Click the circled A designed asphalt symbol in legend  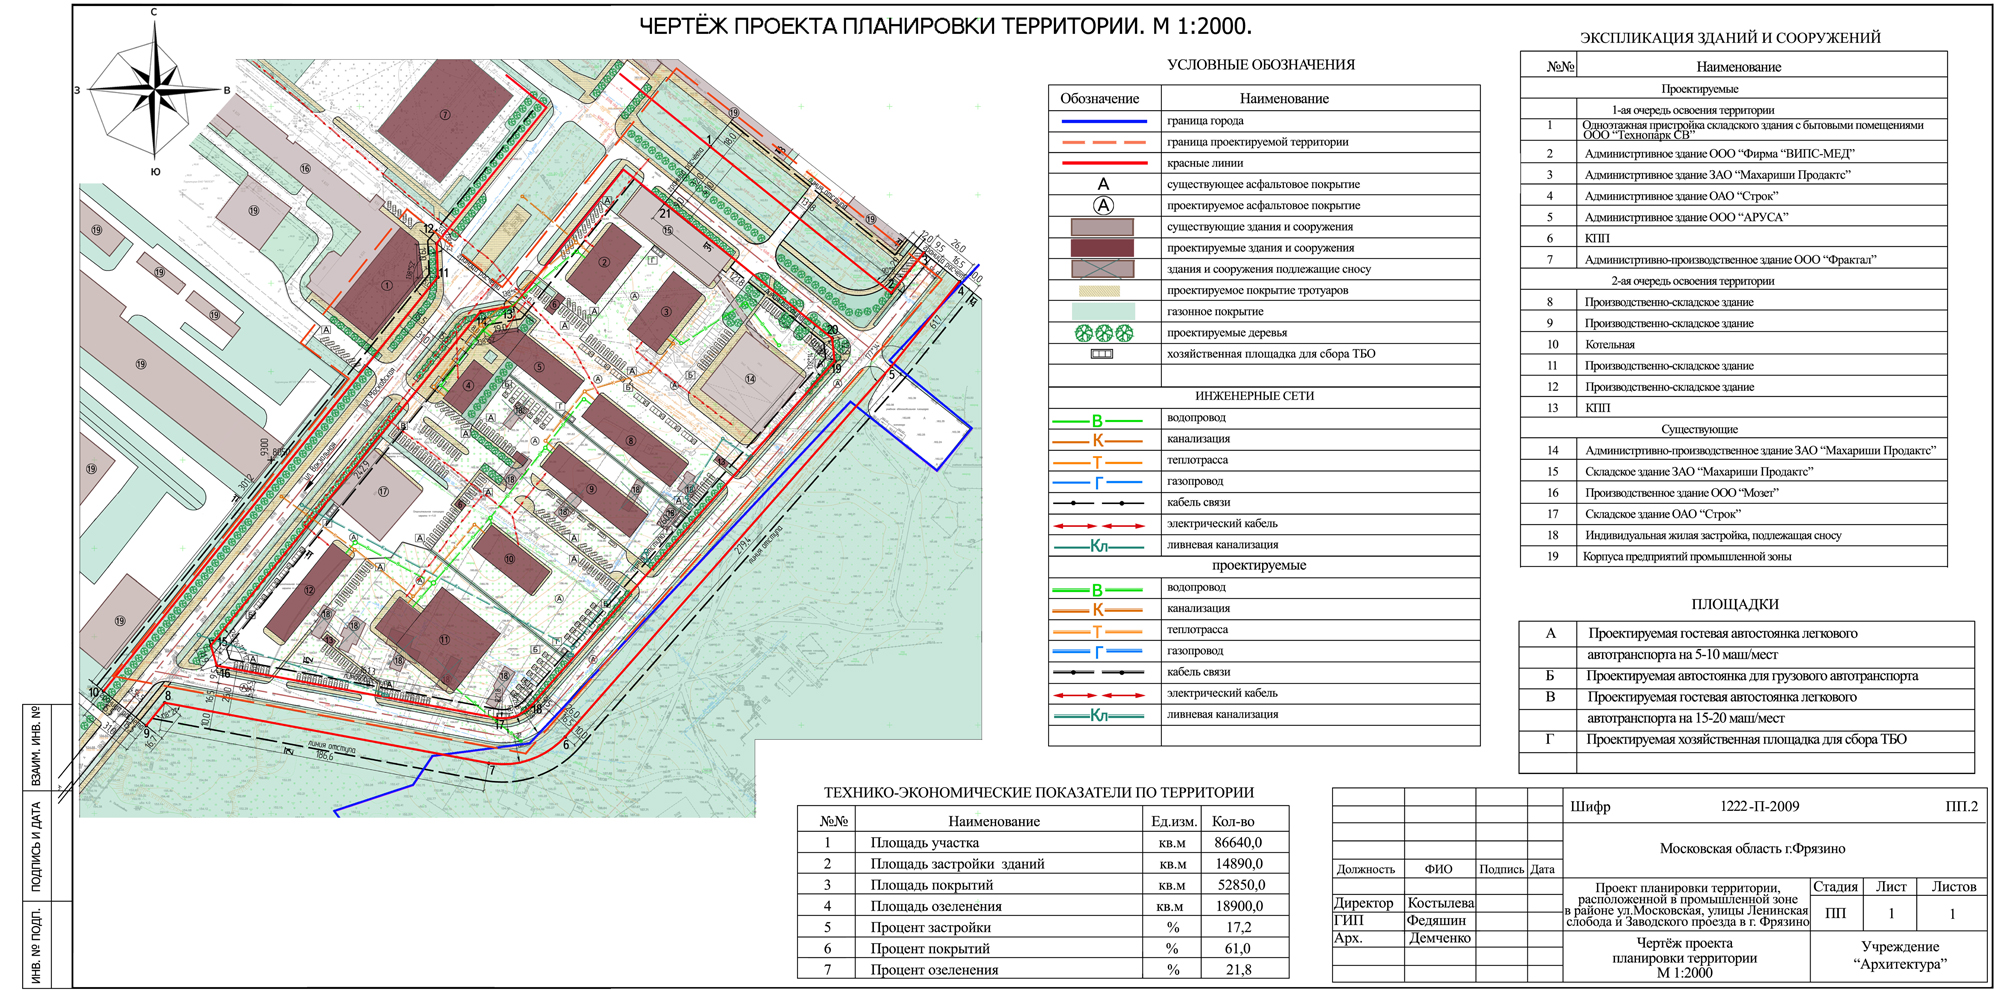pos(1103,205)
